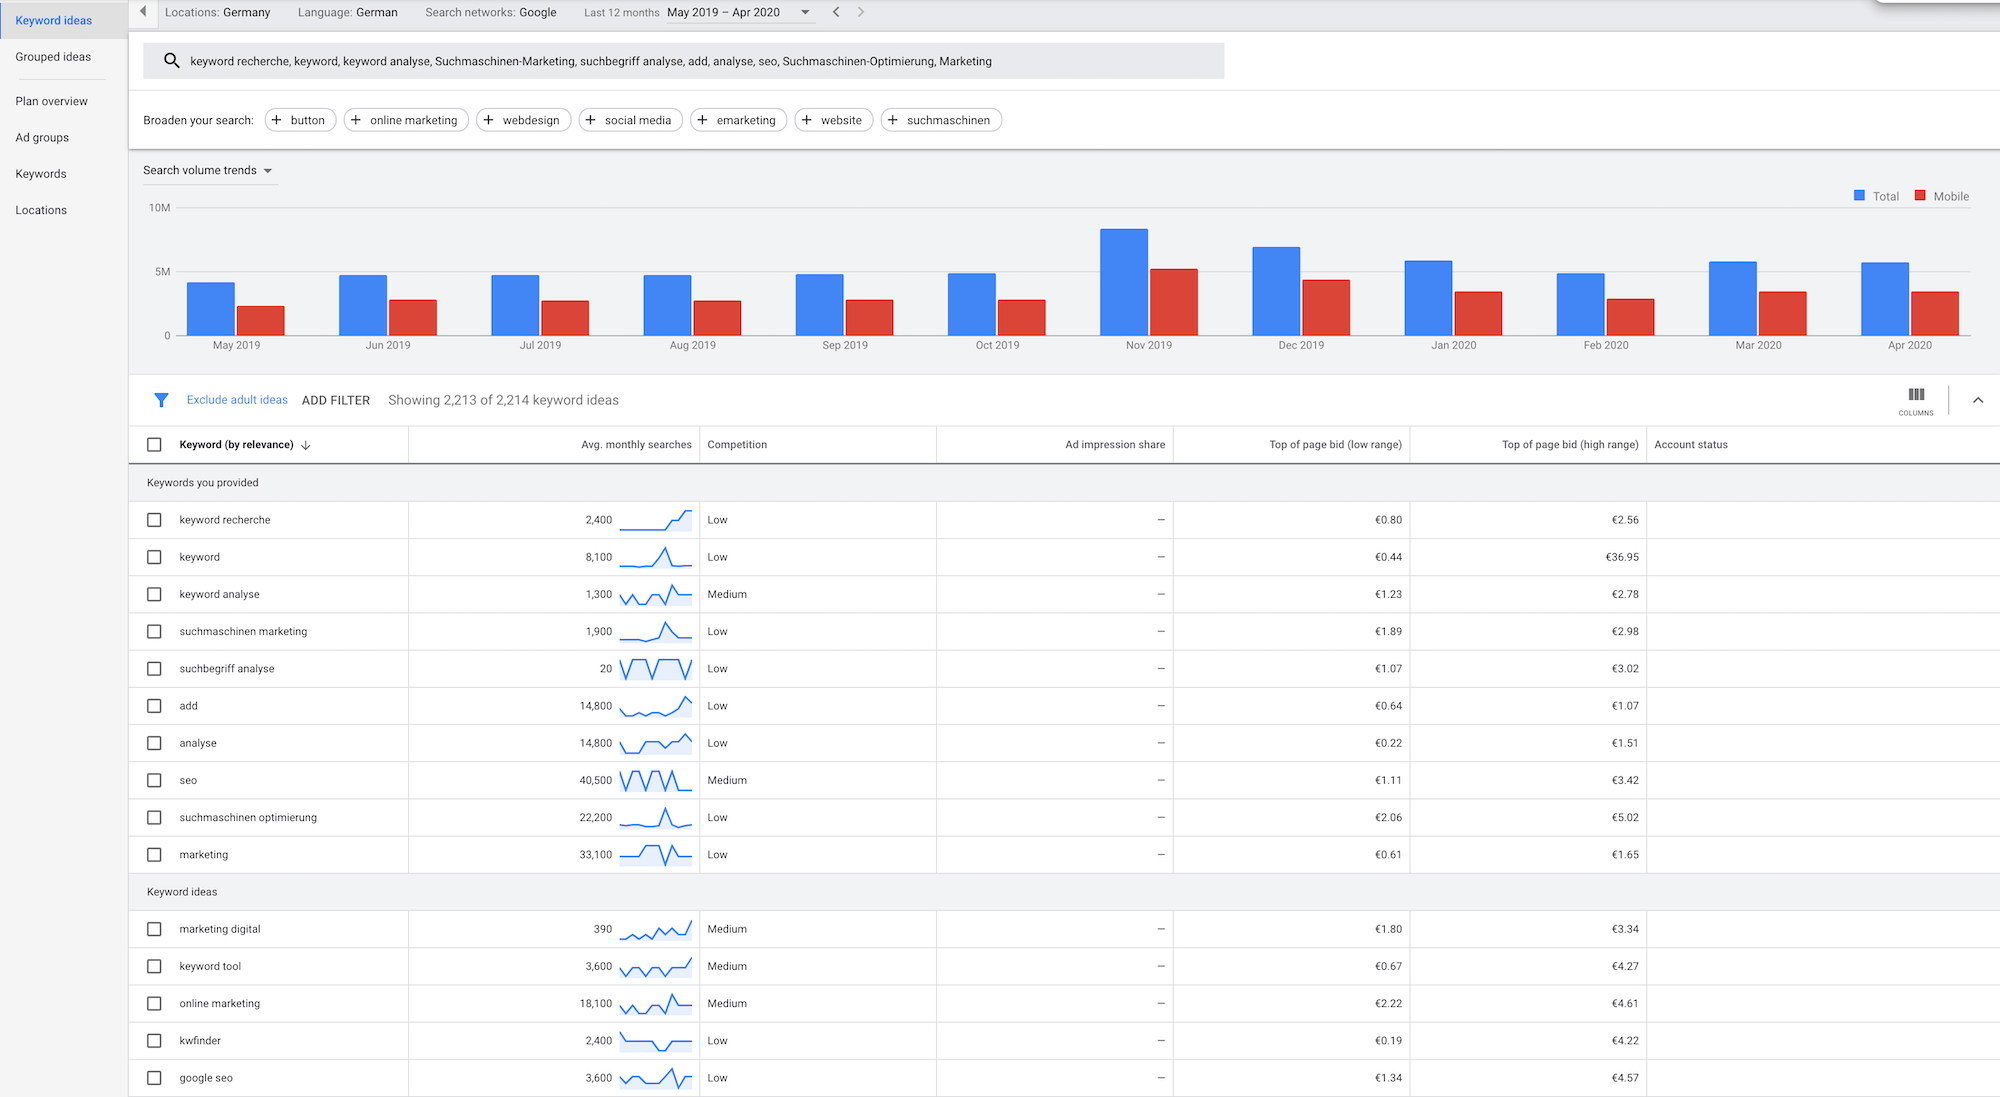Click the blue Total legend swatch

(1859, 196)
